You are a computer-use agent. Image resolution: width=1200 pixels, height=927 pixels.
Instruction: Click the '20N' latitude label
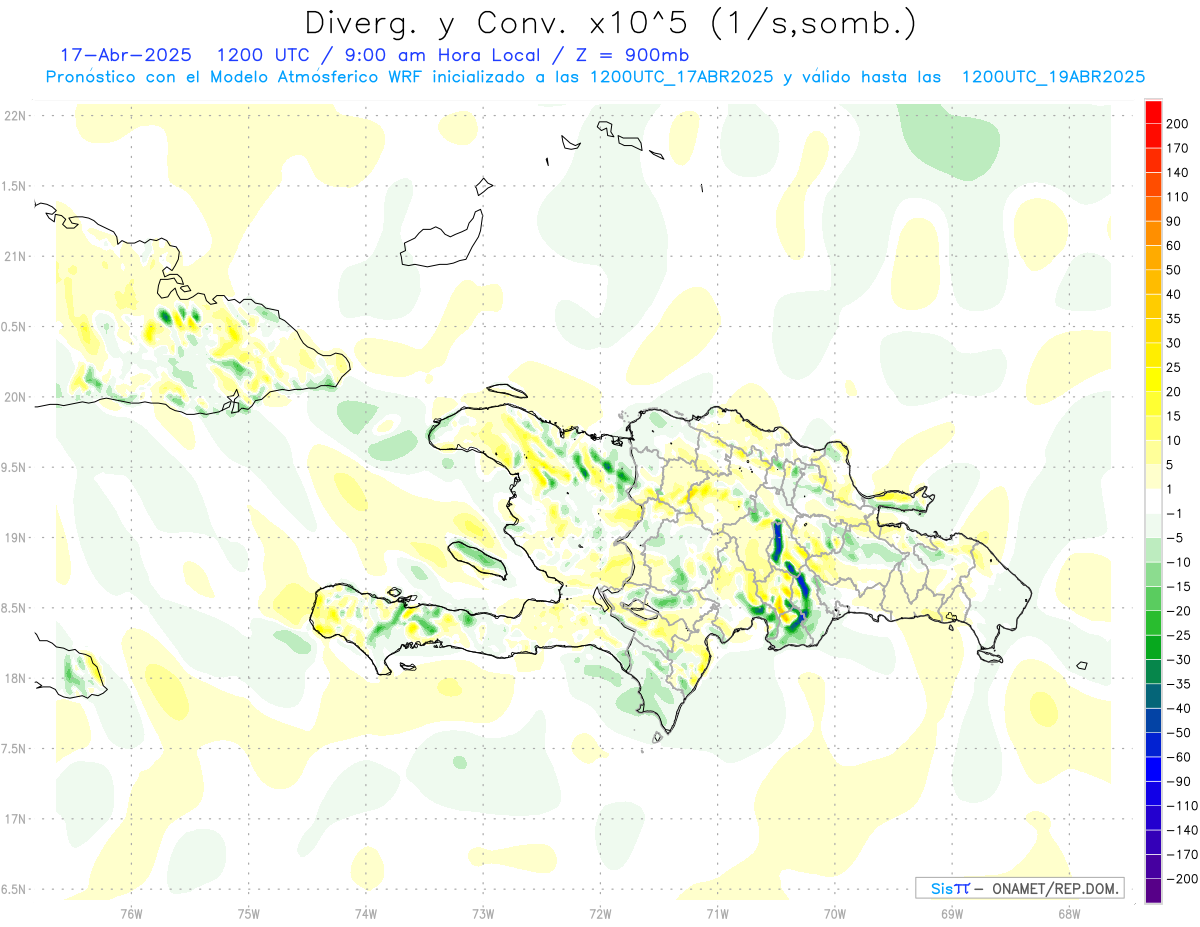click(x=14, y=397)
